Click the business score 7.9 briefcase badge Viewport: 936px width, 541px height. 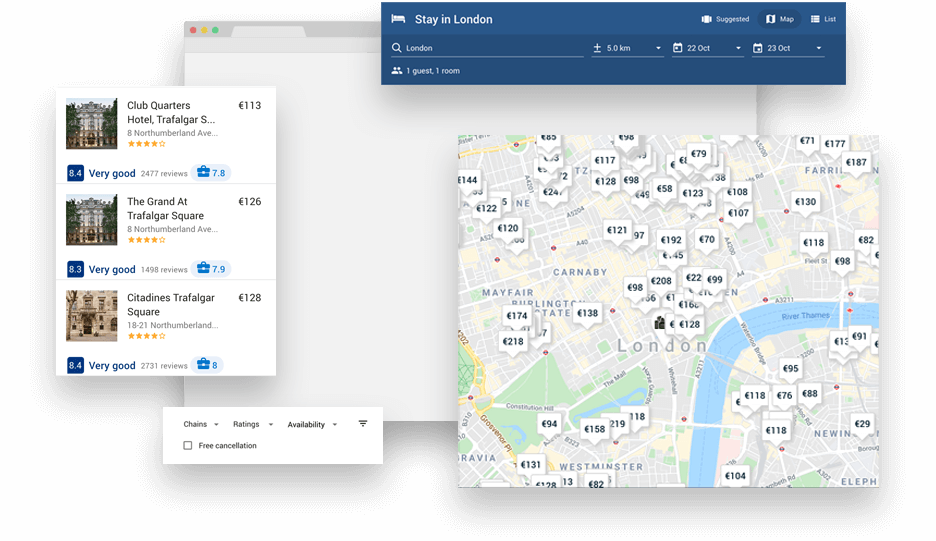pos(211,269)
